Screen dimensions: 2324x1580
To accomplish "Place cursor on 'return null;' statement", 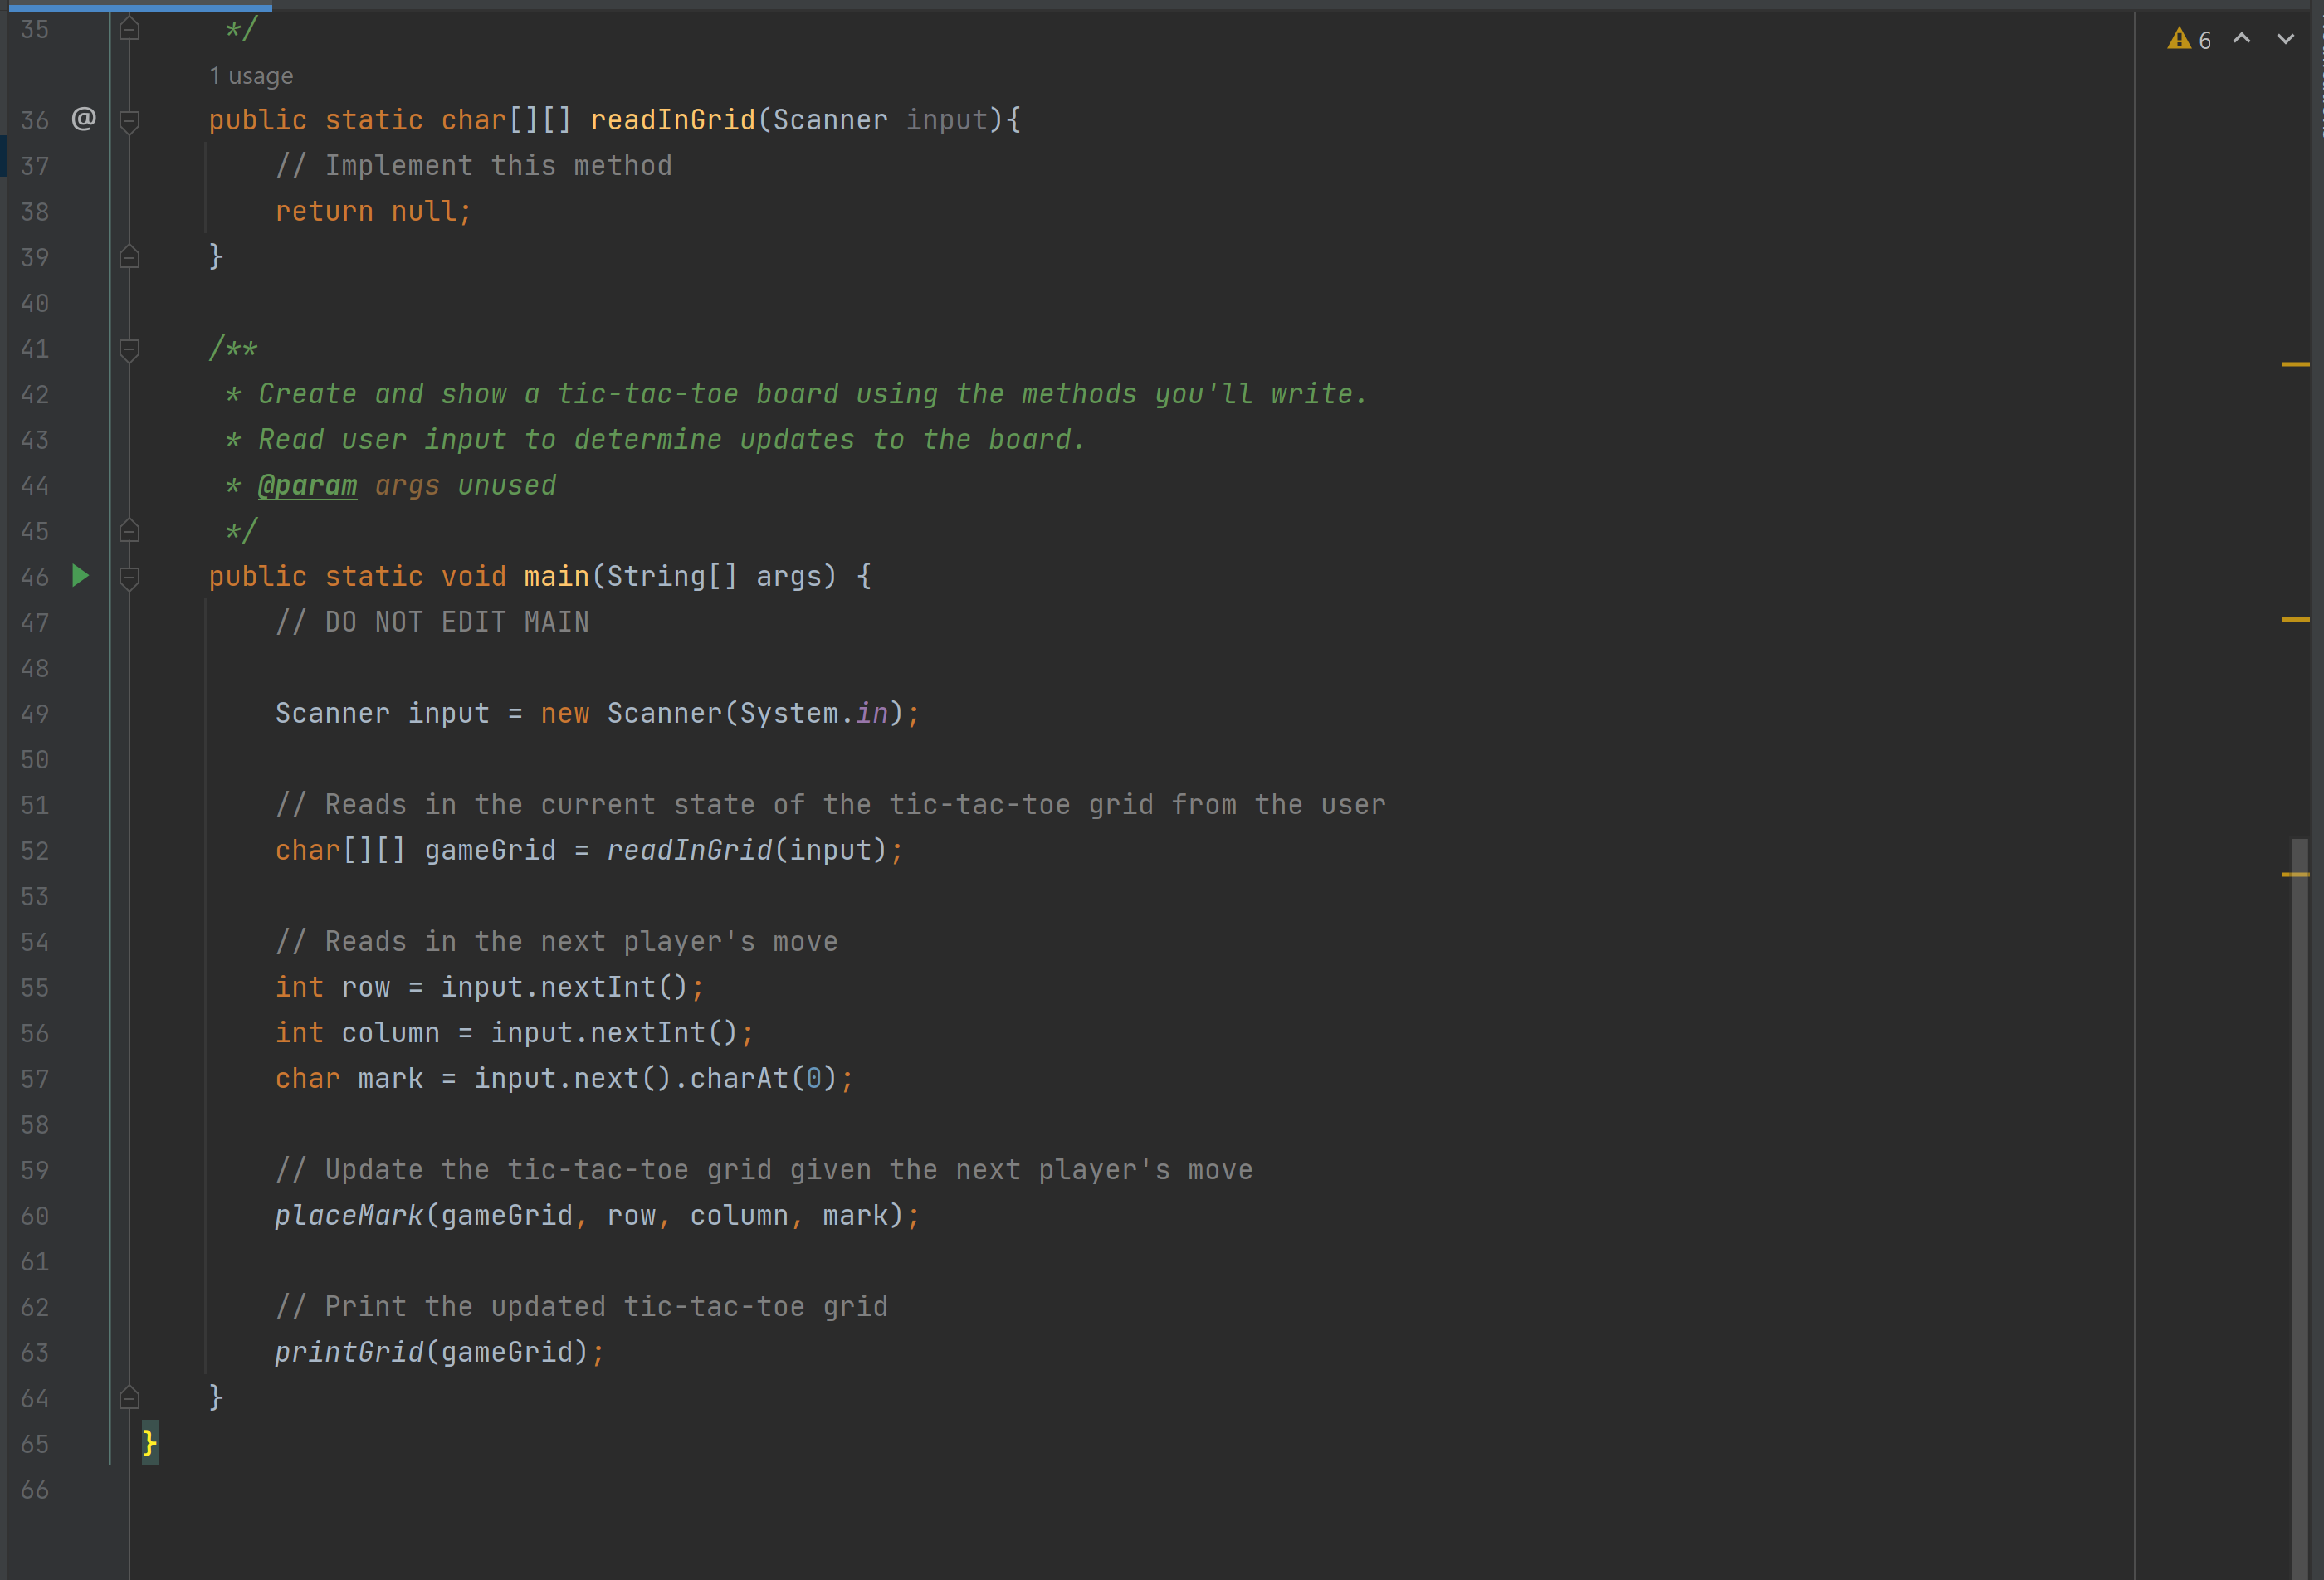I will click(373, 211).
